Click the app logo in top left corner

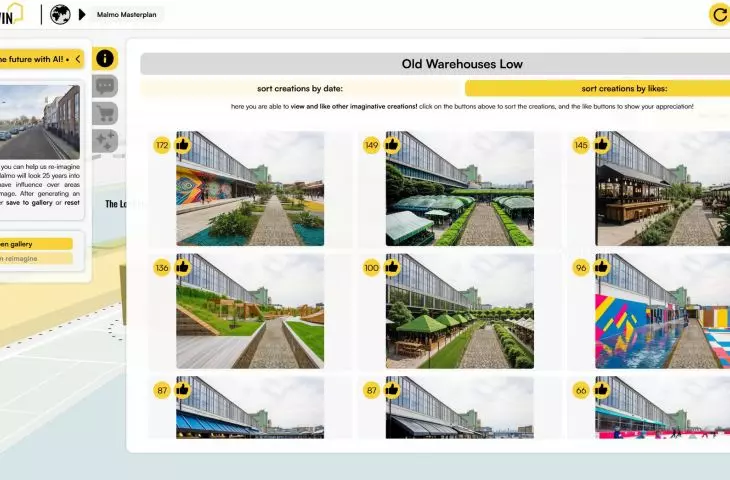[x=12, y=14]
